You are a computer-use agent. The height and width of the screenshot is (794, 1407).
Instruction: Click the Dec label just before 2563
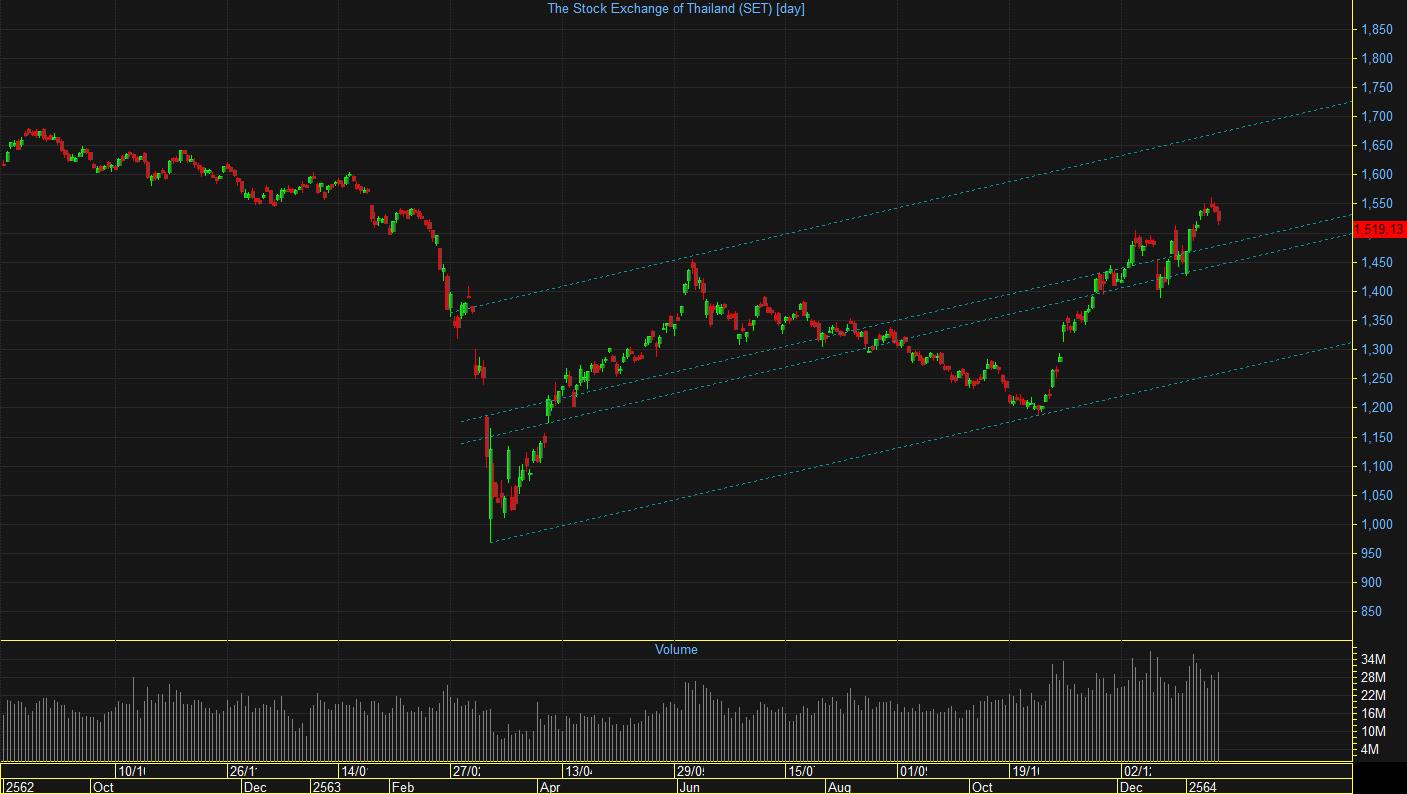tap(255, 787)
